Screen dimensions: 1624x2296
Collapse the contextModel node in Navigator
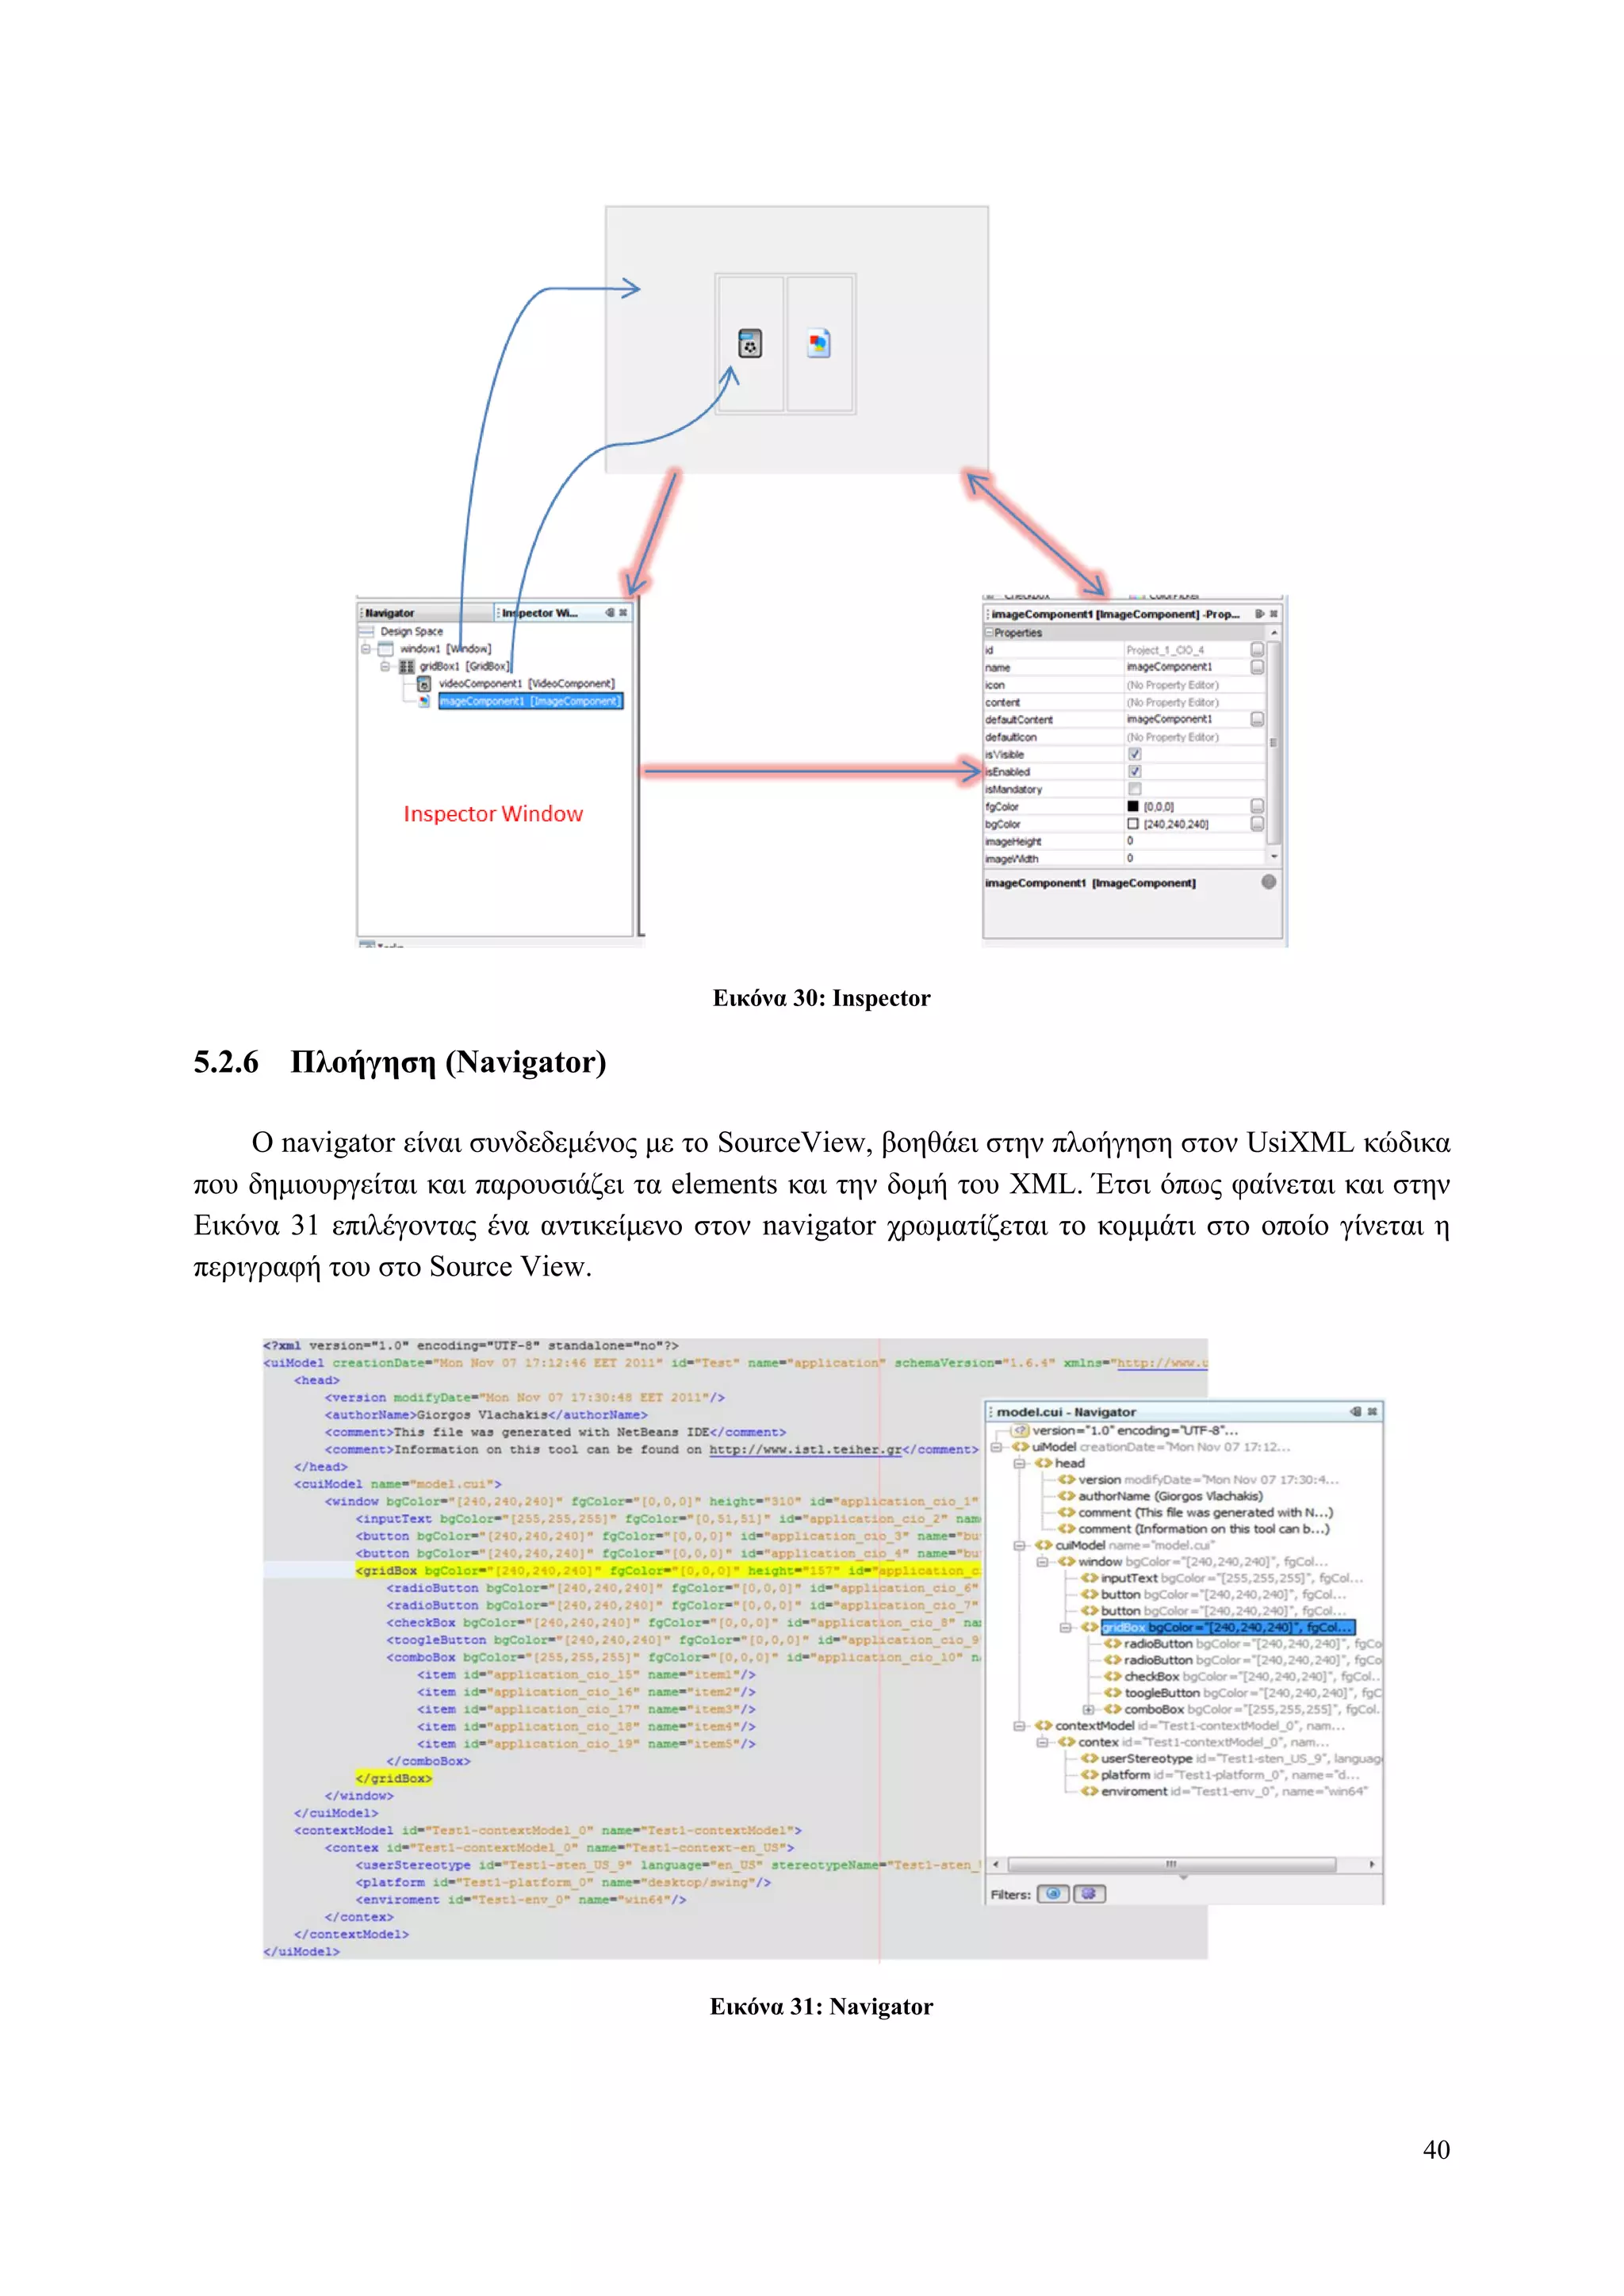[x=1019, y=1725]
